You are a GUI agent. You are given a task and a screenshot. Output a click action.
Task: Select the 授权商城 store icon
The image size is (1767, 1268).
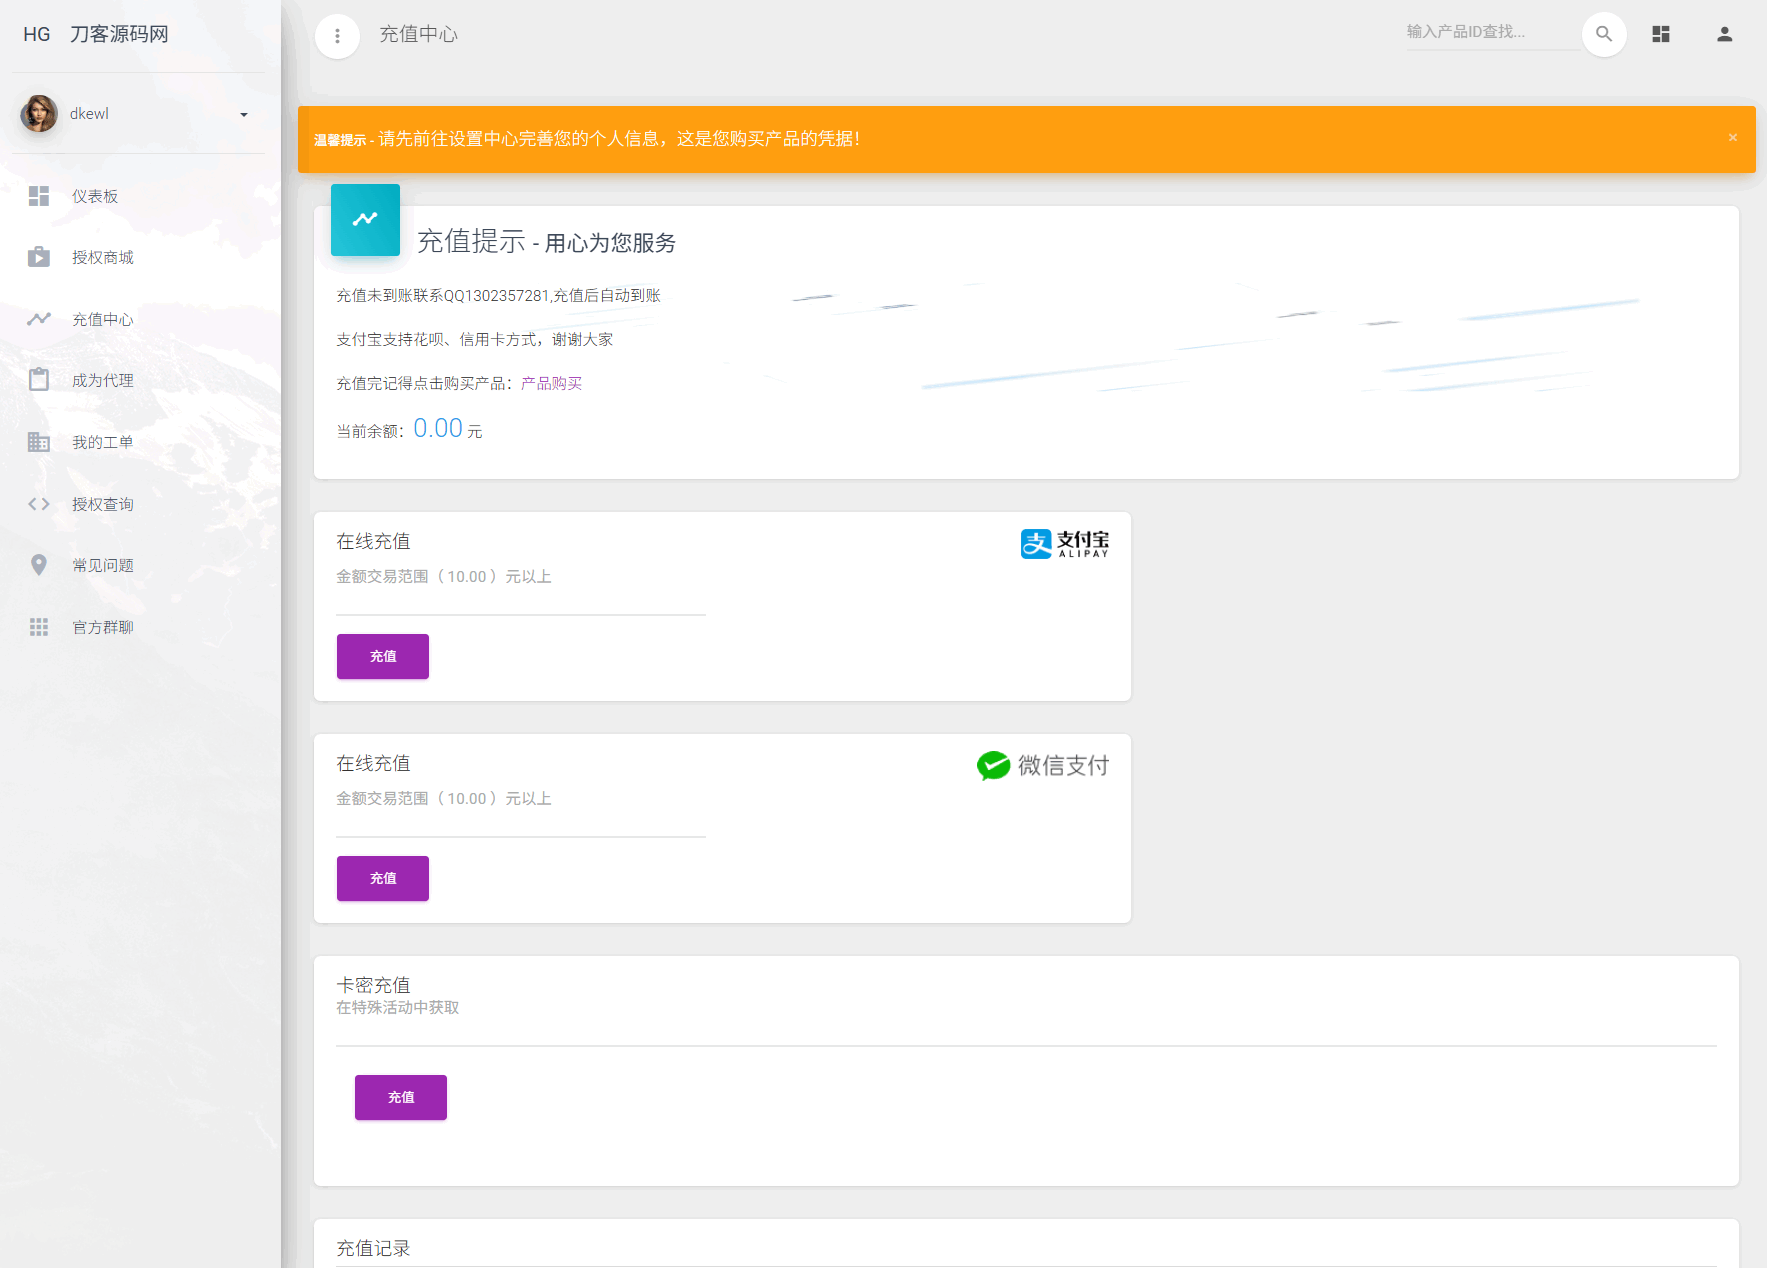(39, 257)
